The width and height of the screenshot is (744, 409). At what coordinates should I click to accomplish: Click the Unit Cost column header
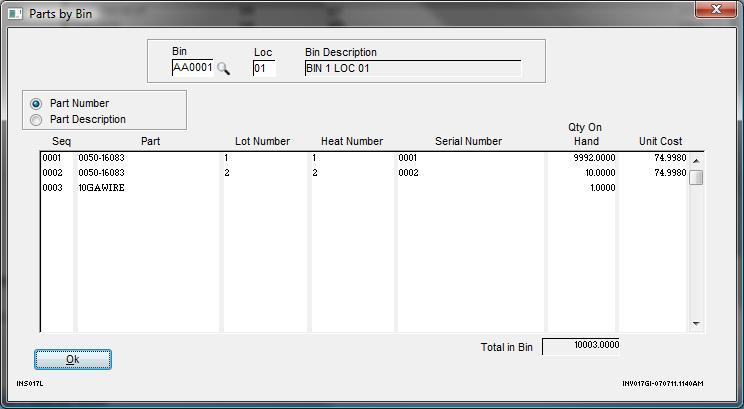660,141
